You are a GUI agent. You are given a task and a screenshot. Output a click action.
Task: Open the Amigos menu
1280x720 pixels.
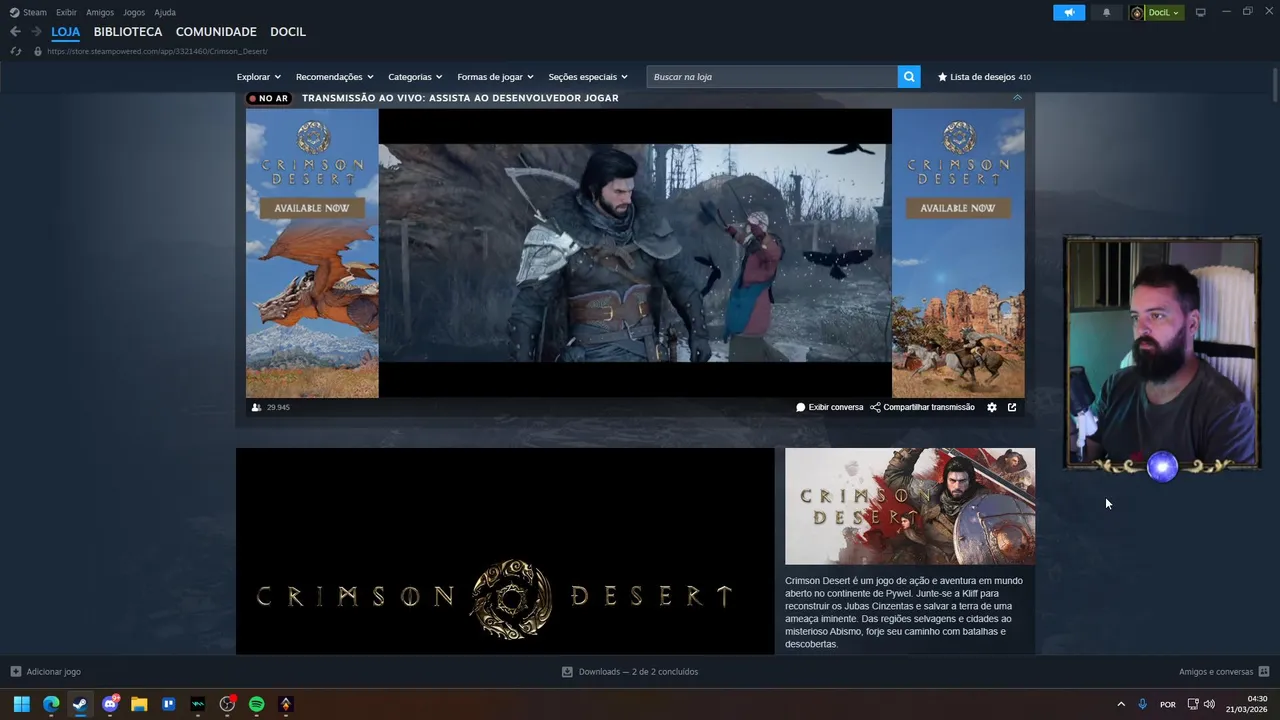pos(100,12)
